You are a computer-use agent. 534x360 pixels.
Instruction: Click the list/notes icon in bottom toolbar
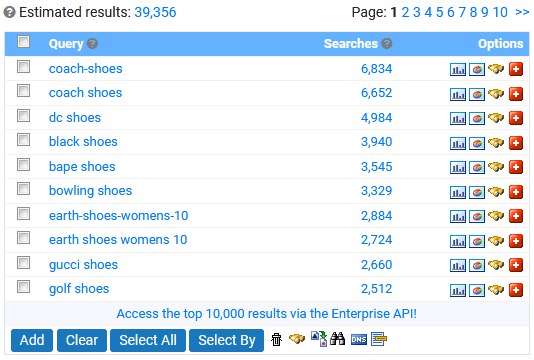[x=379, y=339]
